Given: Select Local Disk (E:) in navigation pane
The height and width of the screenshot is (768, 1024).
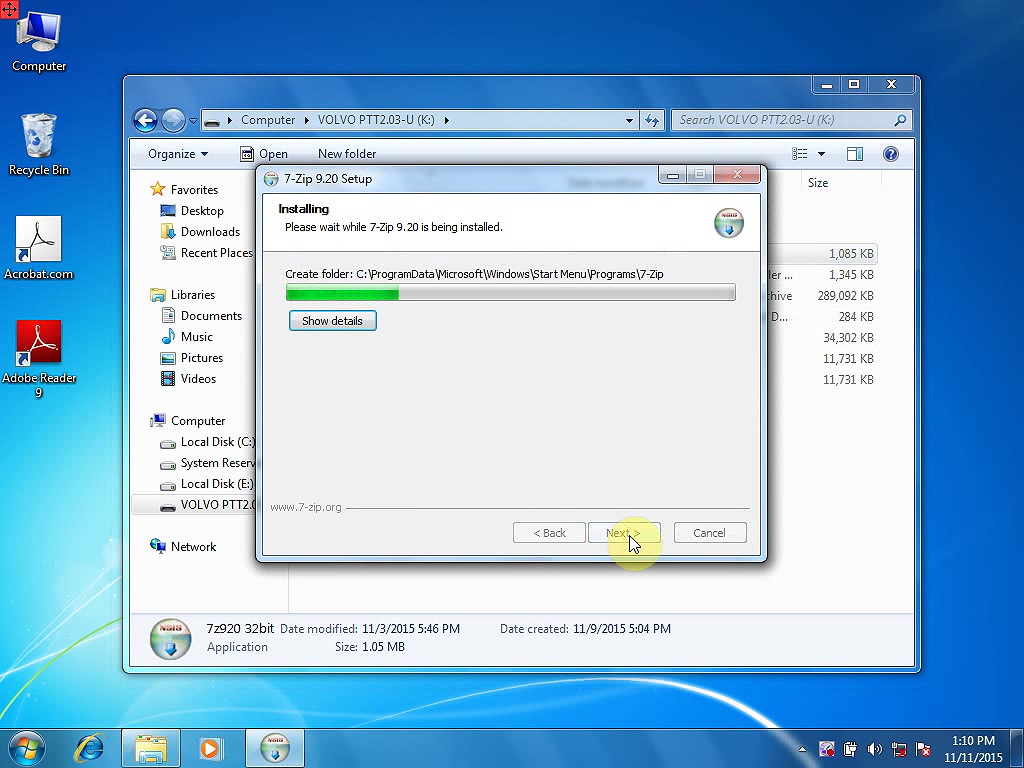Looking at the screenshot, I should [x=207, y=484].
